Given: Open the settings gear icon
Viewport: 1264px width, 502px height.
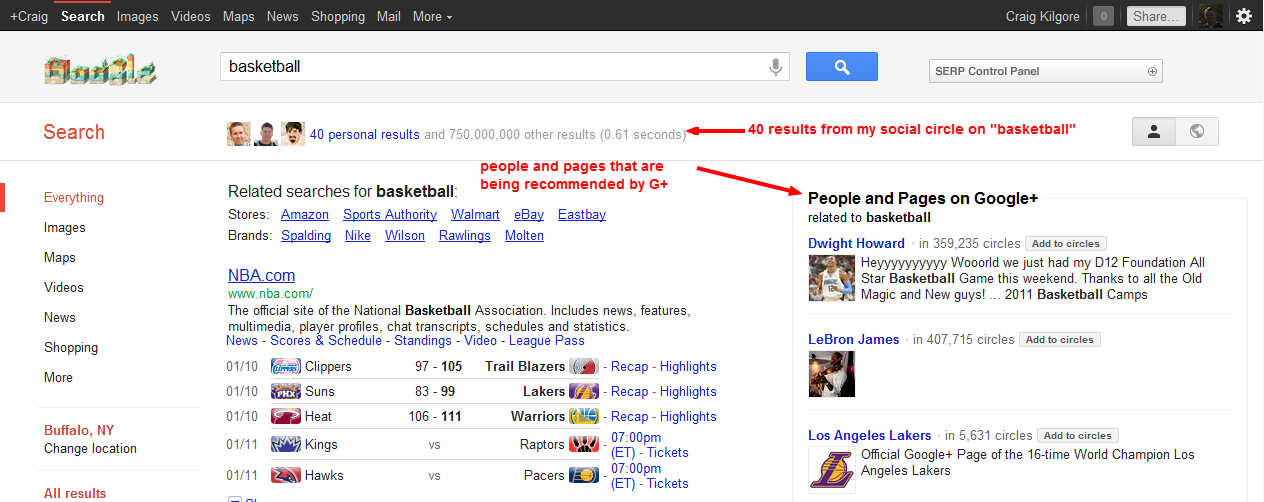Looking at the screenshot, I should [1244, 16].
